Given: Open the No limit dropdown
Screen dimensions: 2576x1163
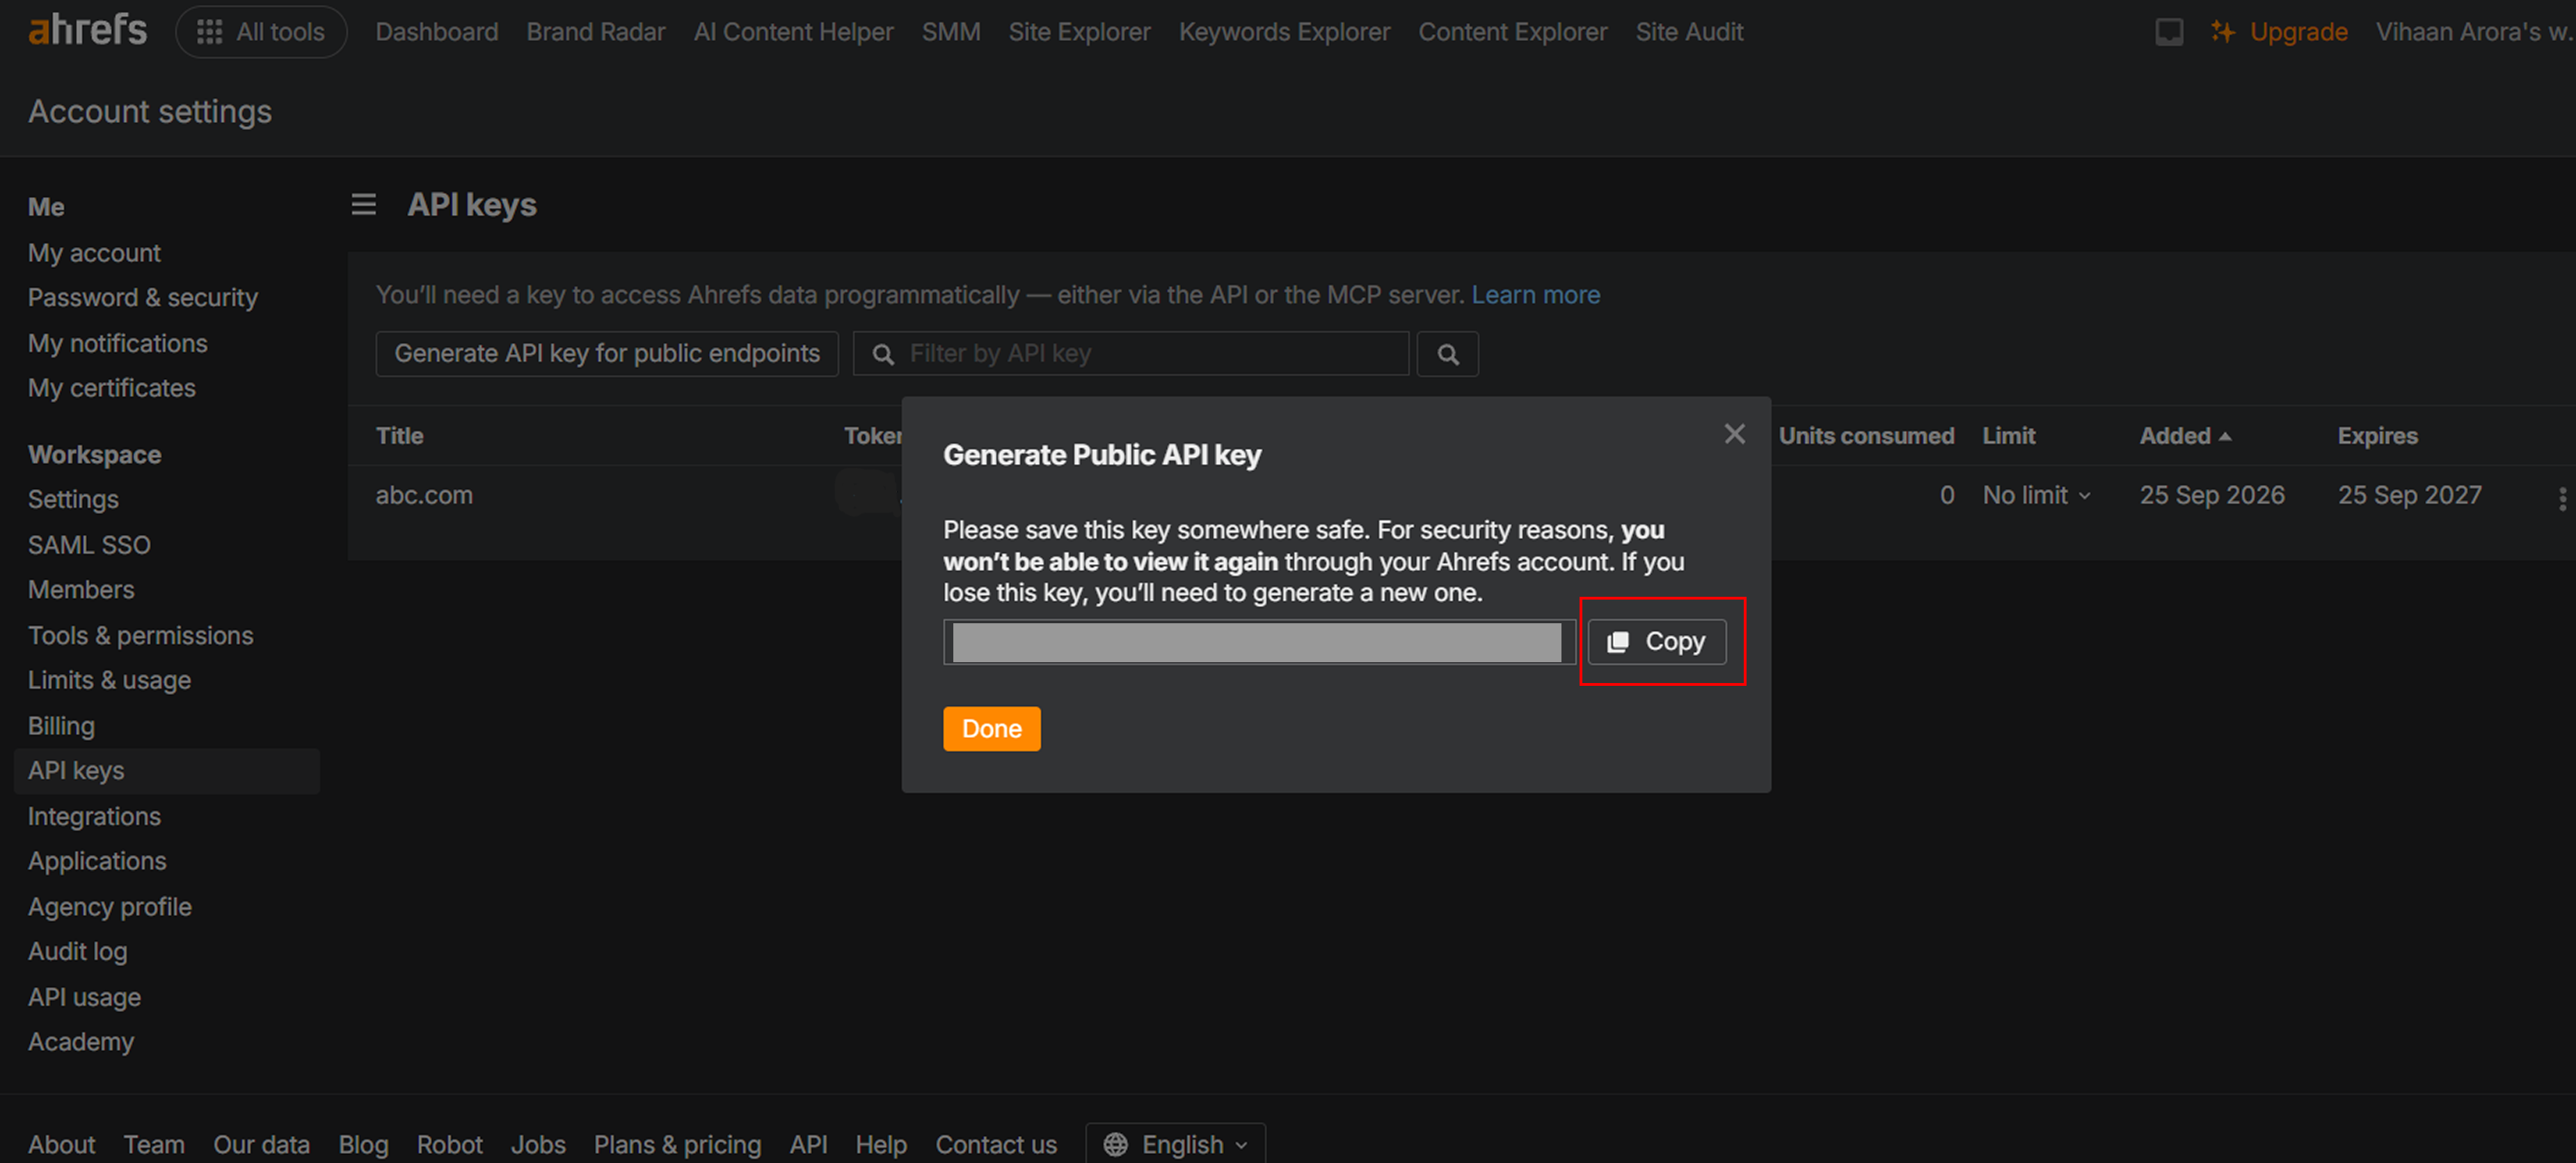Looking at the screenshot, I should click(x=2036, y=496).
